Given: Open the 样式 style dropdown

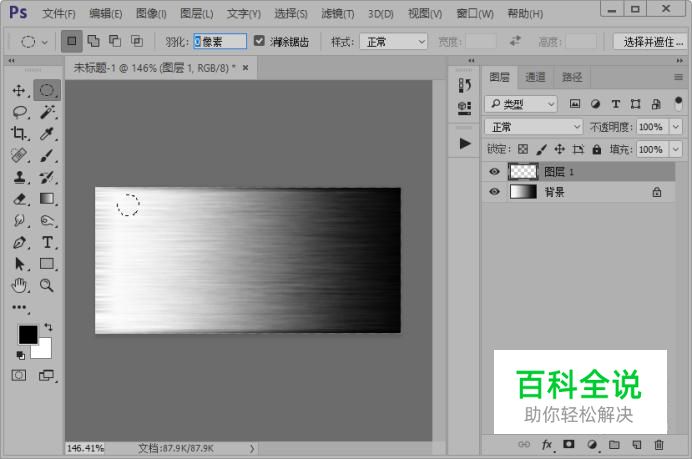Looking at the screenshot, I should click(x=393, y=42).
